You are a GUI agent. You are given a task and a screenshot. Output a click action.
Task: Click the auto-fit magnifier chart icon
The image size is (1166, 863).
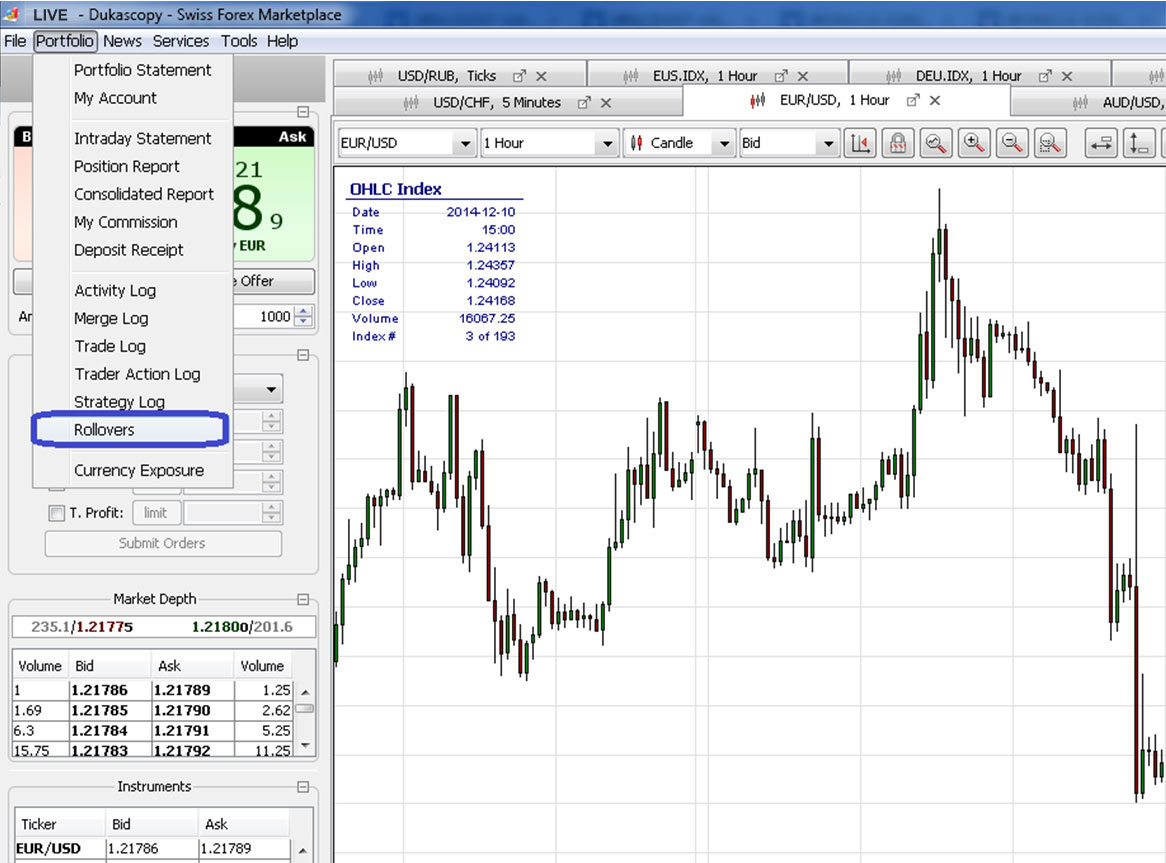click(935, 143)
